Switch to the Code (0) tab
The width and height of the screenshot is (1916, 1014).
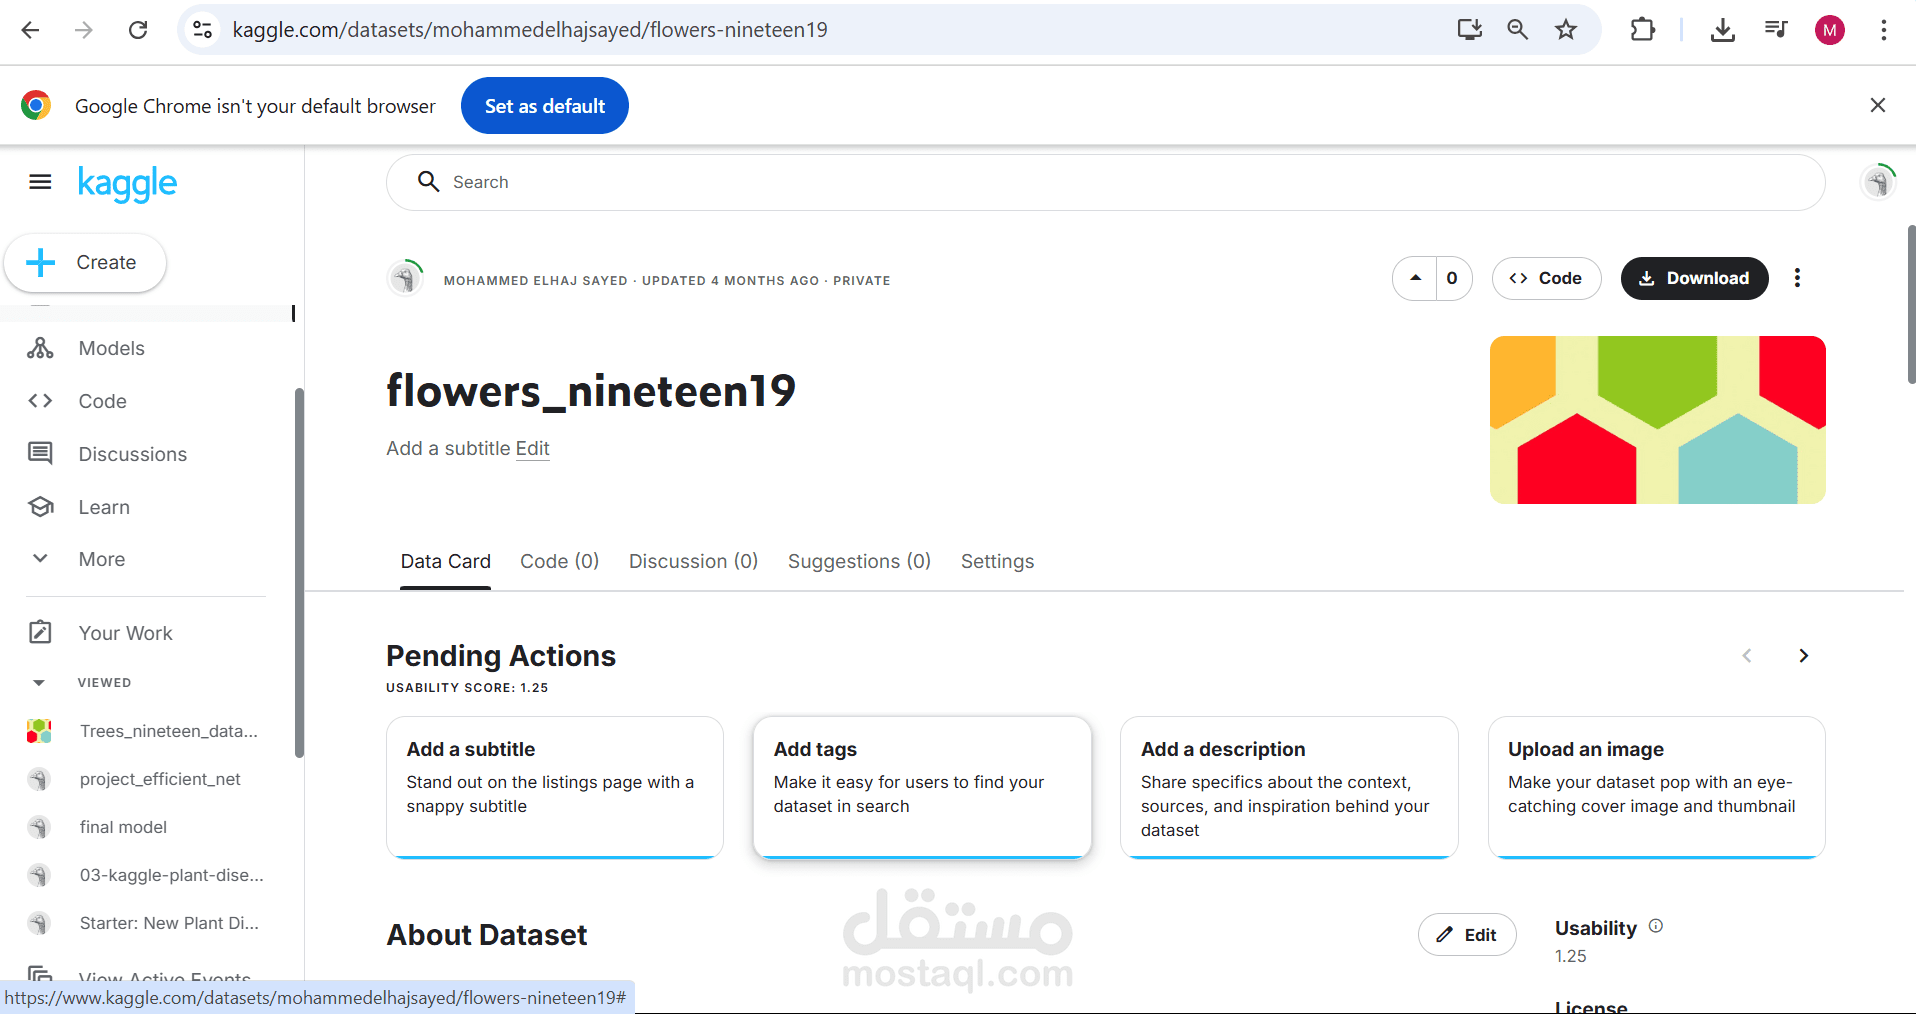point(559,561)
